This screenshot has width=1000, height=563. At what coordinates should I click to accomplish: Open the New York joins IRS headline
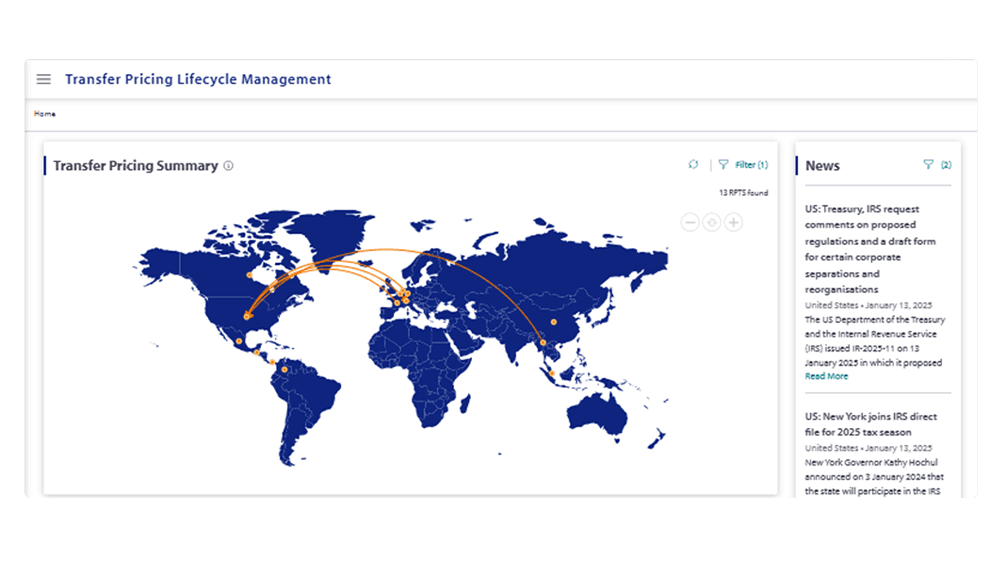[x=871, y=424]
